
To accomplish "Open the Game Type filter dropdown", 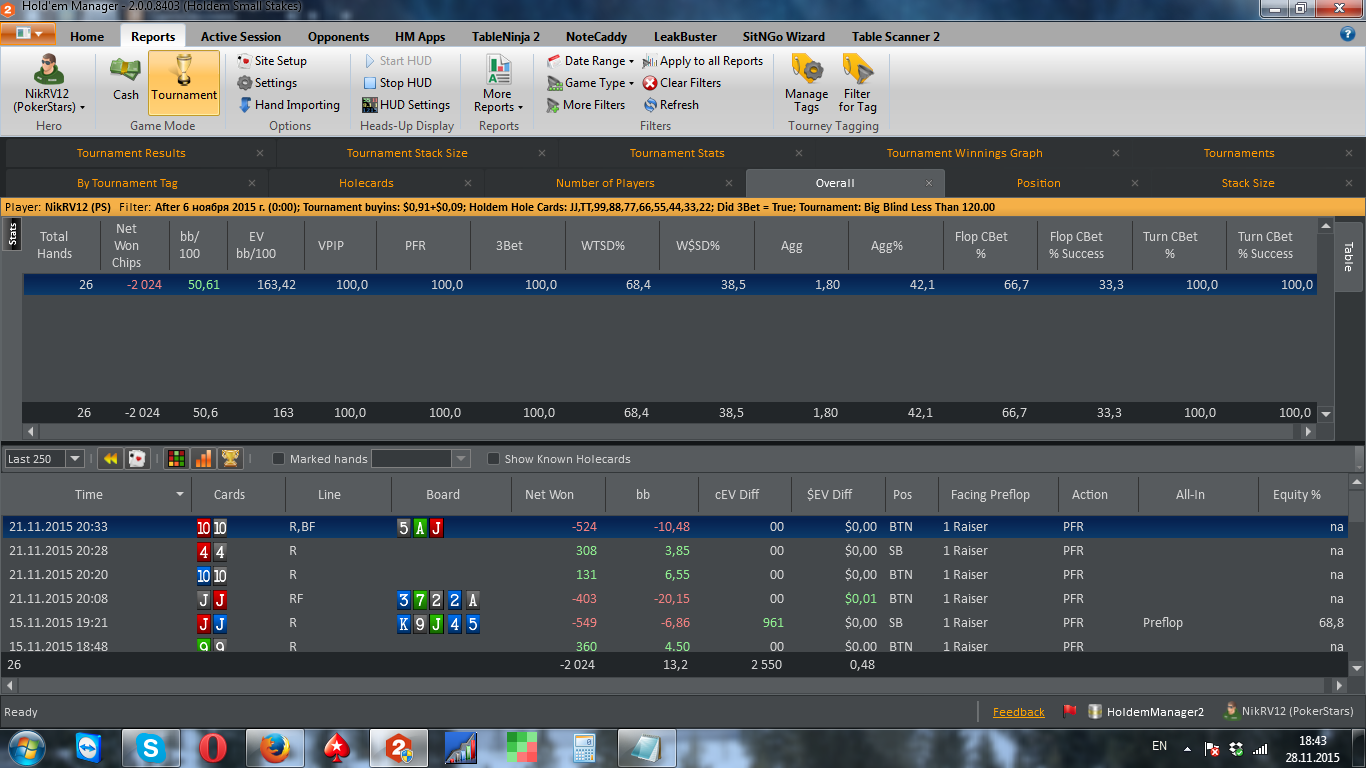I will tap(590, 83).
